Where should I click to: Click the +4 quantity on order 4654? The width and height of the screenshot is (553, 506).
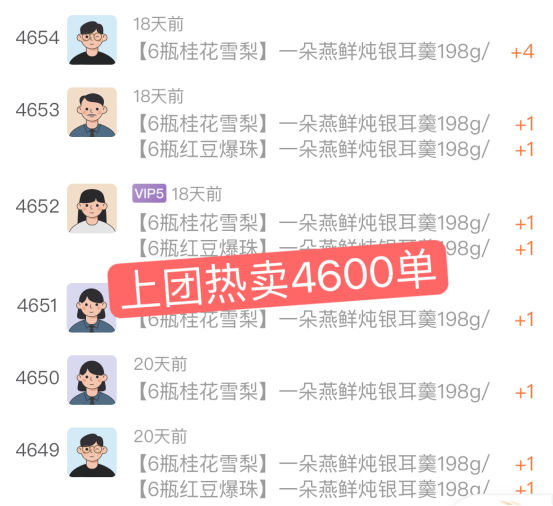point(522,52)
